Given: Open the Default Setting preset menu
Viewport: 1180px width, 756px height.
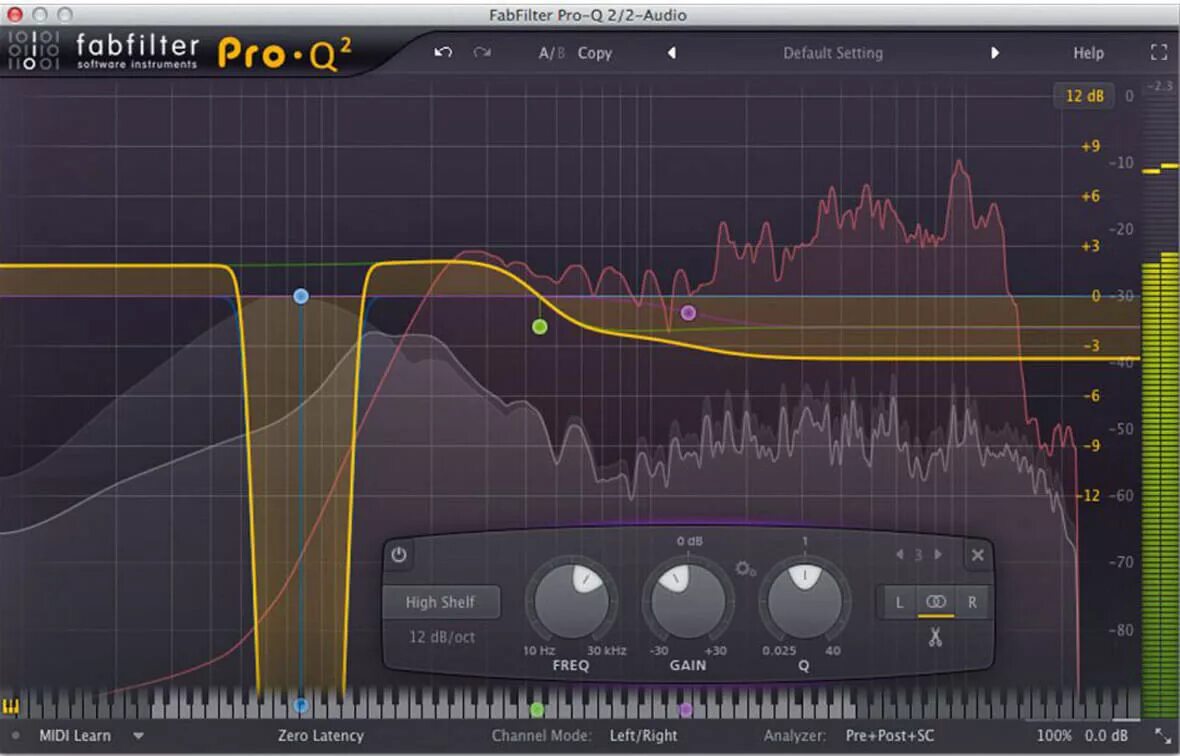Looking at the screenshot, I should pyautogui.click(x=833, y=53).
